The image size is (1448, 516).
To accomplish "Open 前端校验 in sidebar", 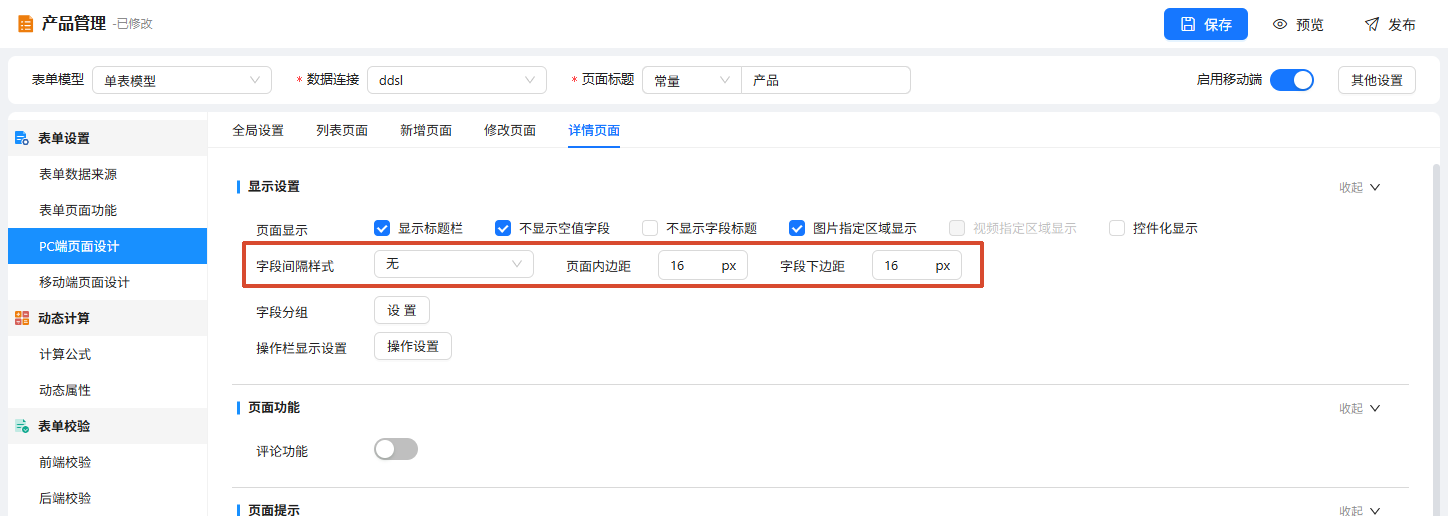I will [107, 462].
